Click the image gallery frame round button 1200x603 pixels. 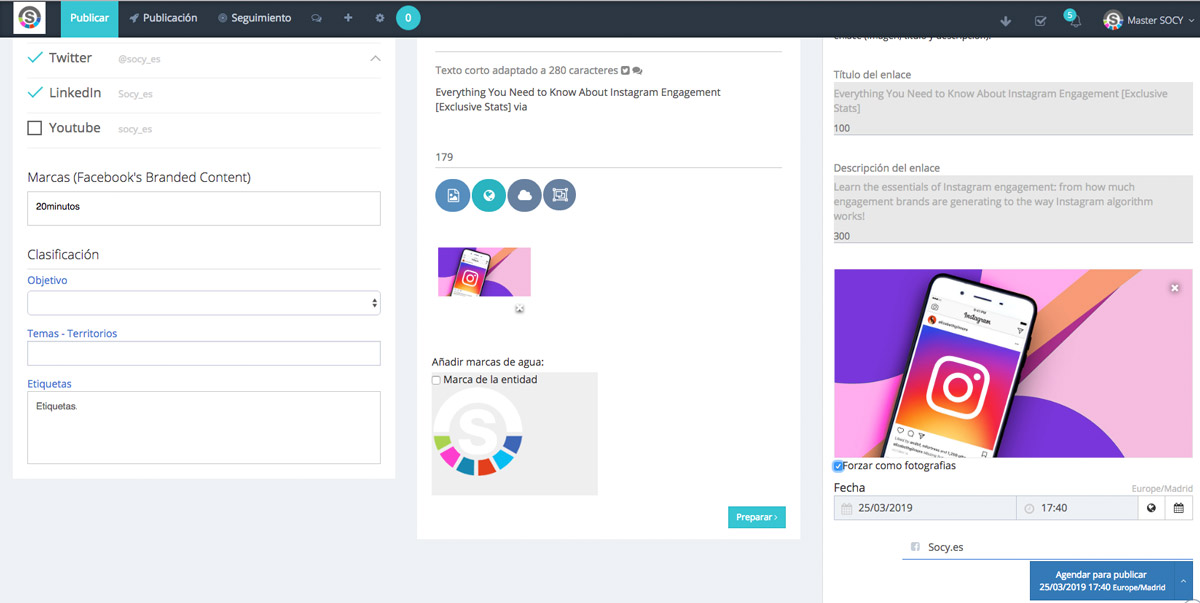click(x=560, y=195)
